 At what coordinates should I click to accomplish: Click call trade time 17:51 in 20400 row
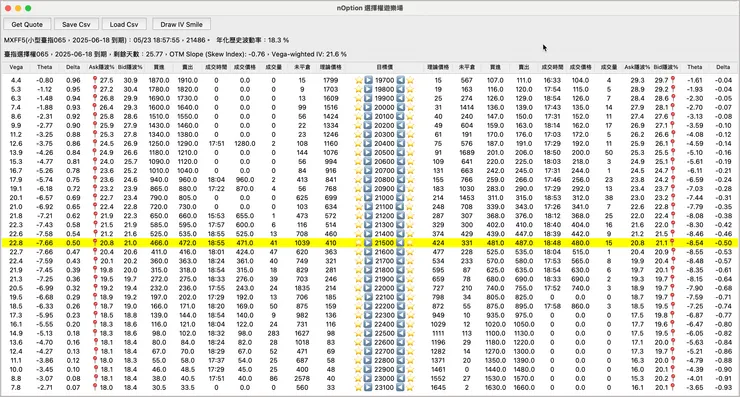216,144
